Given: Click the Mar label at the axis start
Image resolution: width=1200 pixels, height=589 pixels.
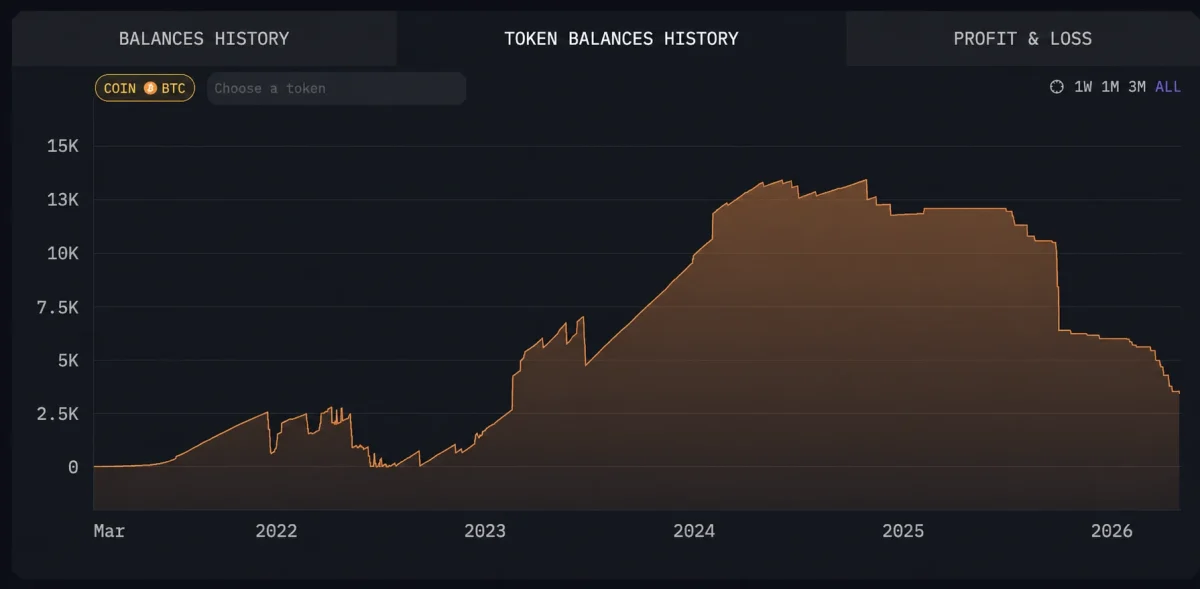Looking at the screenshot, I should point(109,531).
